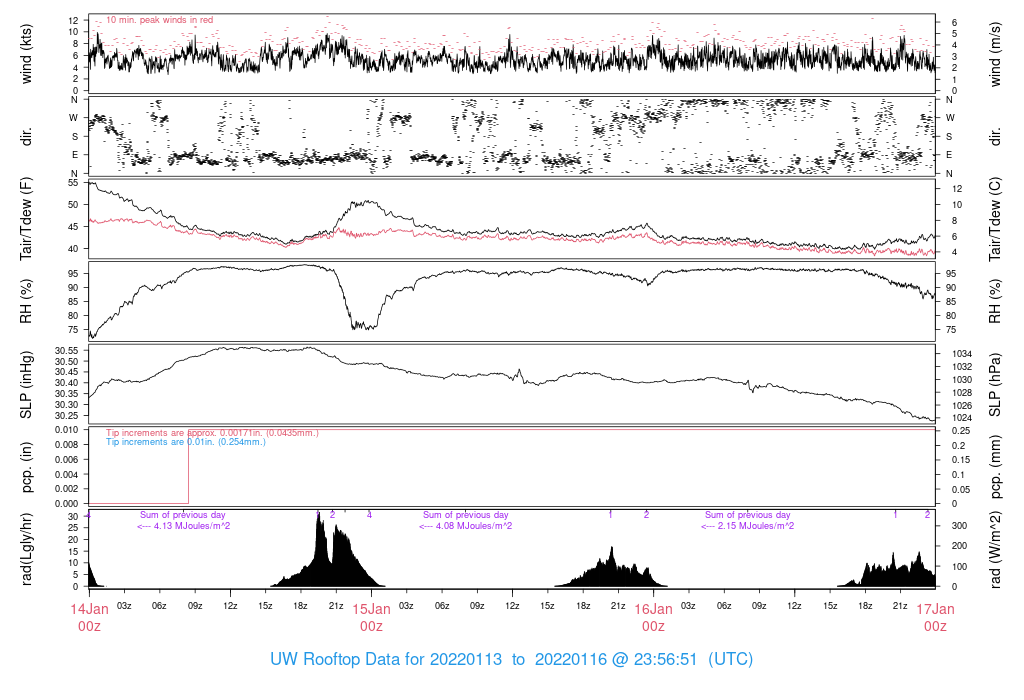This screenshot has height=700, width=1024.
Task: Click the '15Jan 00z' date marker
Action: point(372,618)
